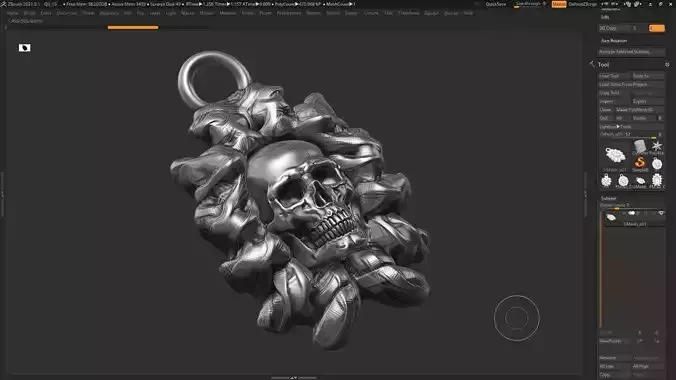Screen dimensions: 676x380
Task: Click the Tool palette undock arrow icon
Action: [x=592, y=64]
